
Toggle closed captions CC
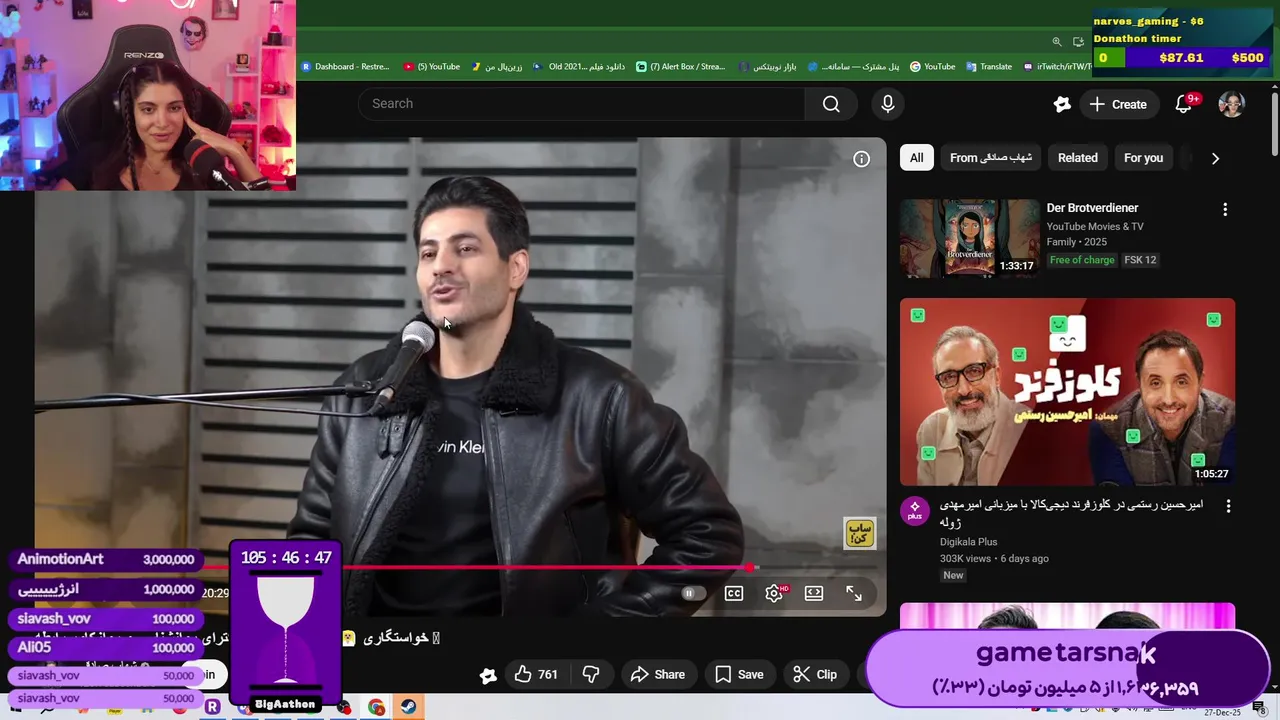(734, 593)
